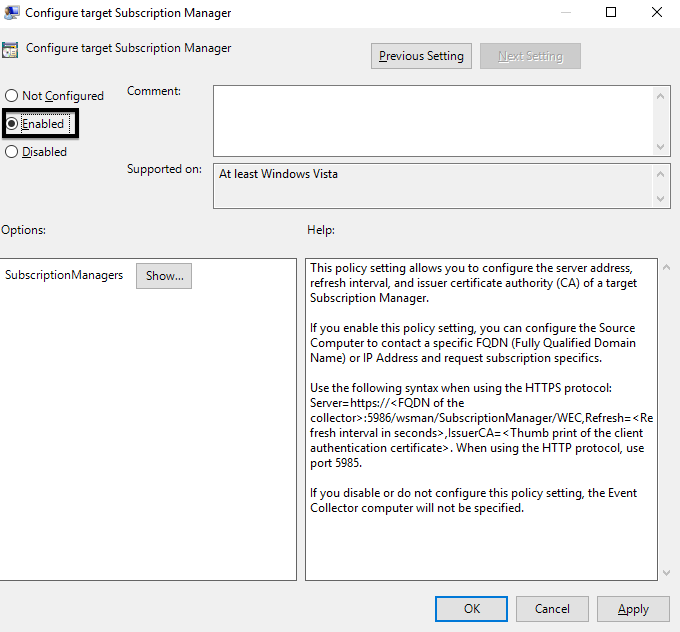Go to Previous Setting
The height and width of the screenshot is (632, 680).
tap(421, 56)
